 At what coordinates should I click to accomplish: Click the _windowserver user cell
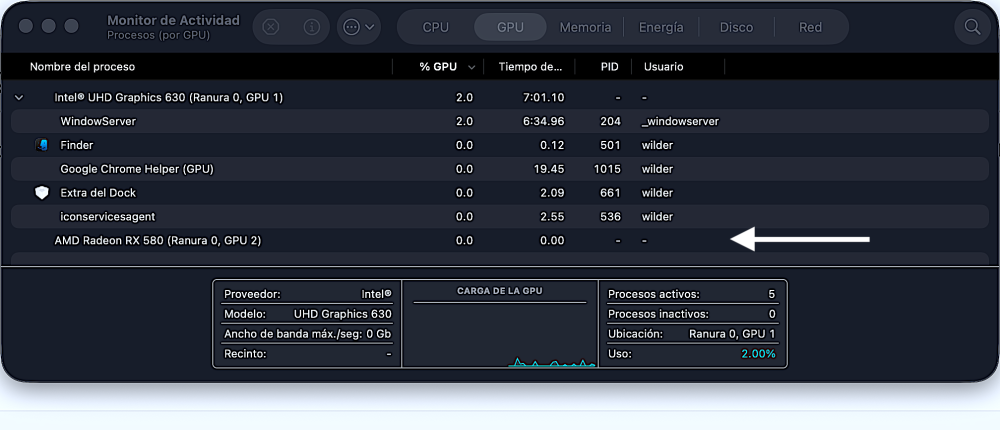680,121
